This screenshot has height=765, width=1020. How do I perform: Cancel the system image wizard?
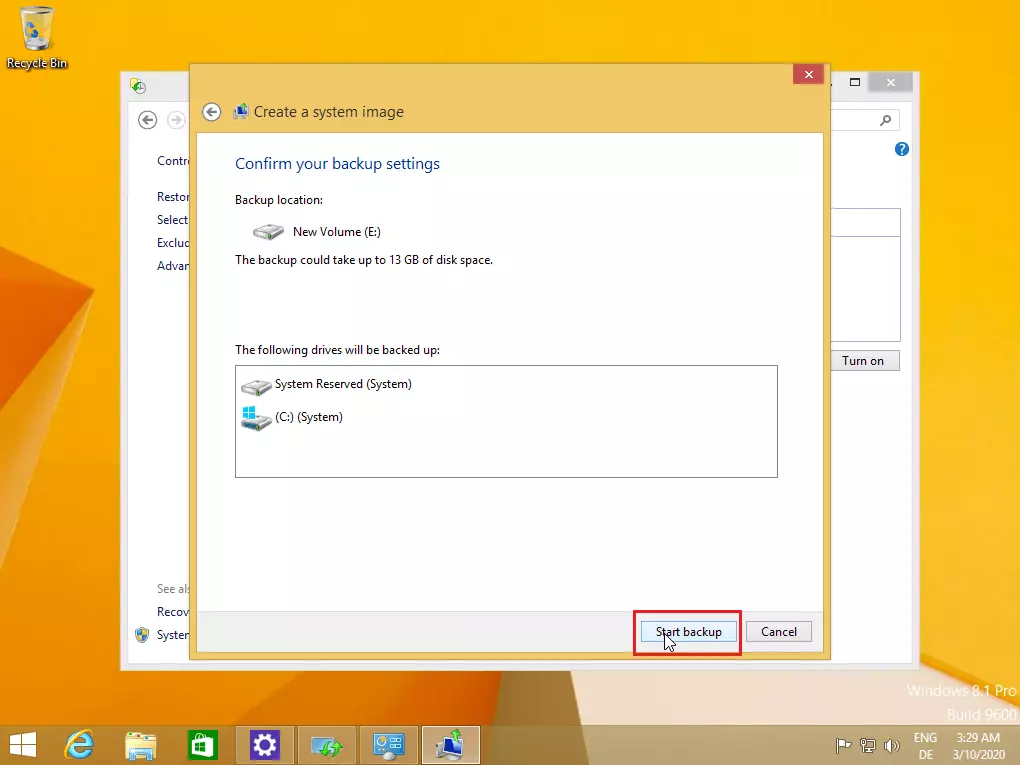point(779,632)
